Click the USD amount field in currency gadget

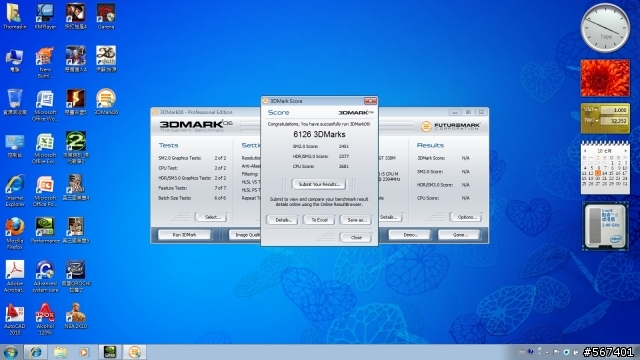pyautogui.click(x=614, y=110)
